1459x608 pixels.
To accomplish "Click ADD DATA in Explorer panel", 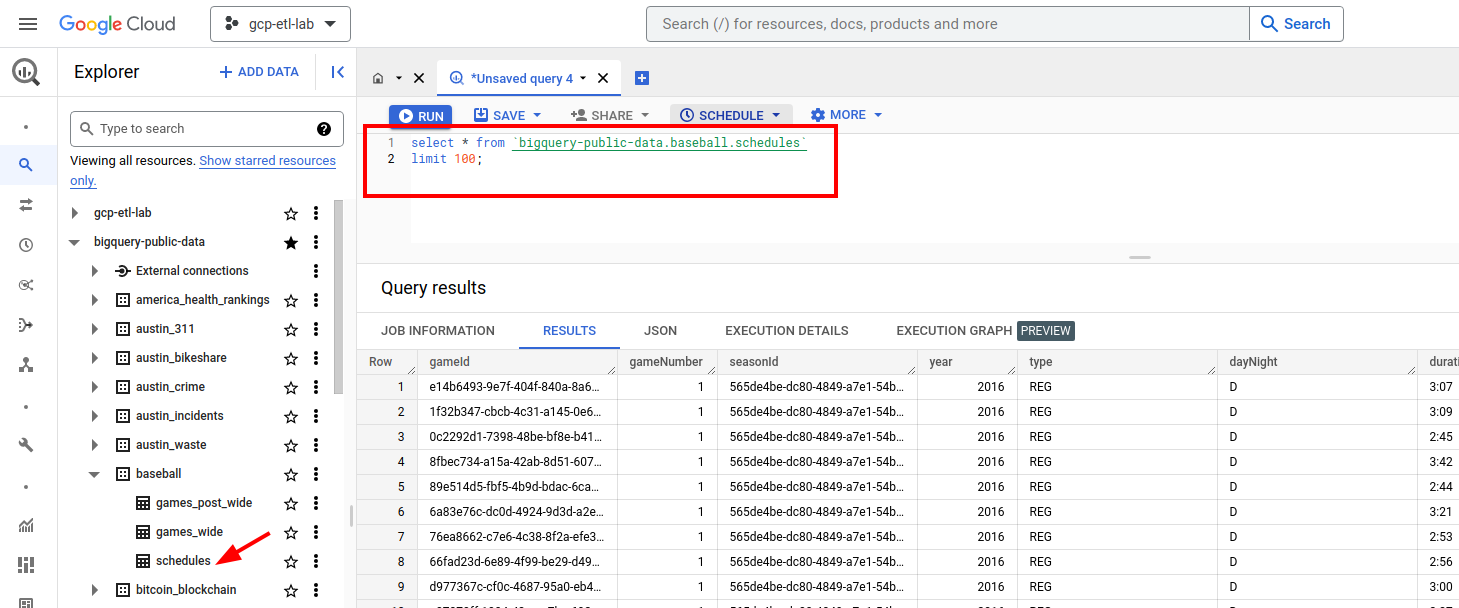I will (x=259, y=72).
